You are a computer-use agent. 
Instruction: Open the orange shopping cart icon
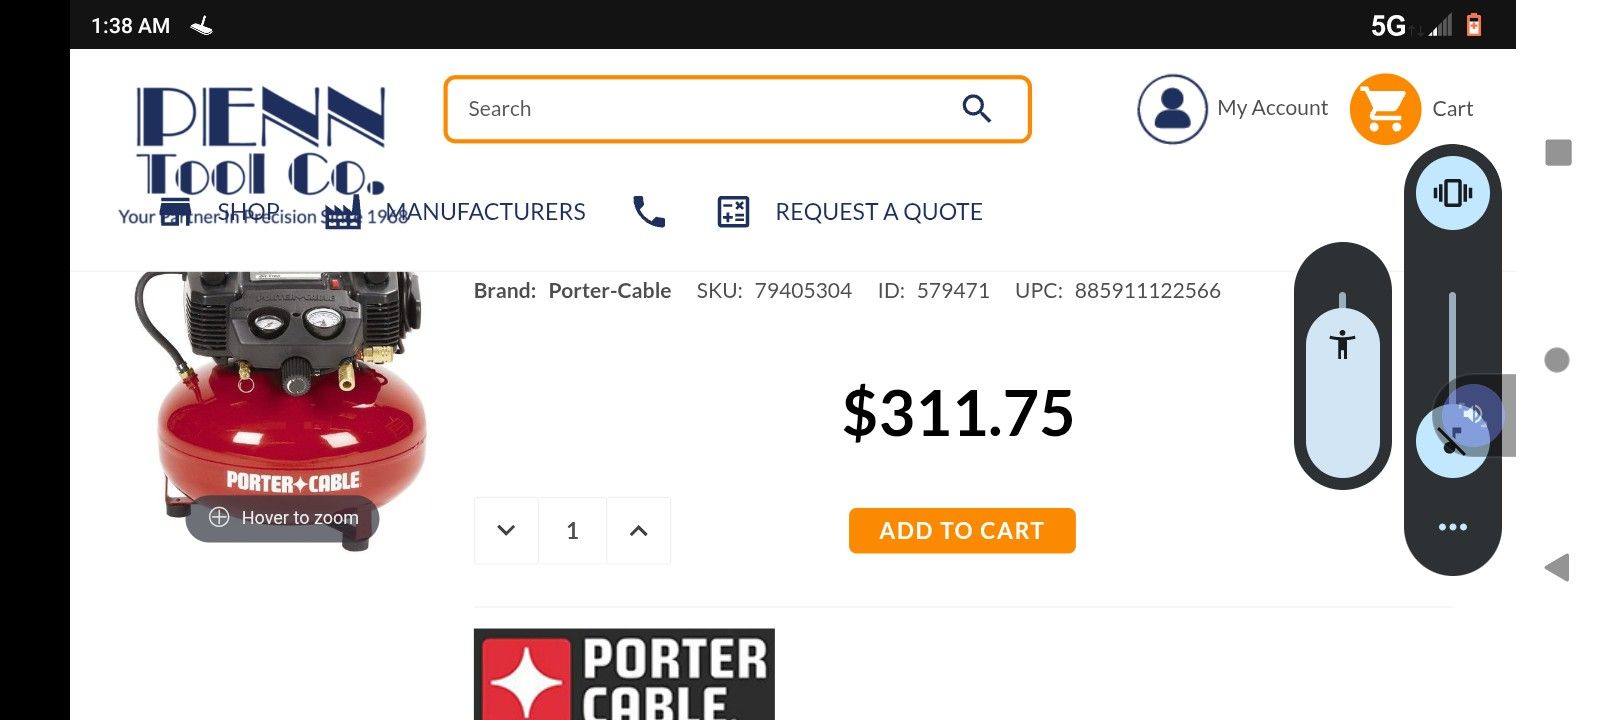point(1385,109)
